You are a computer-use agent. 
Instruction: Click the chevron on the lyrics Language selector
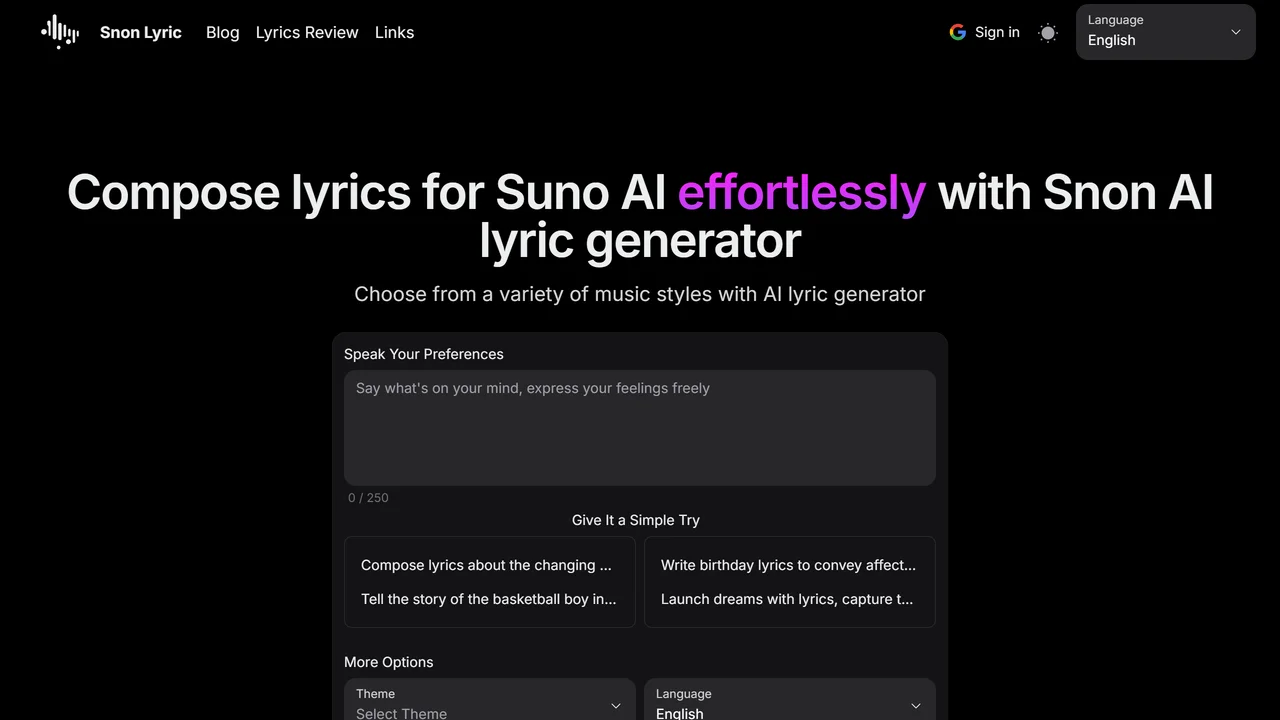tap(916, 706)
